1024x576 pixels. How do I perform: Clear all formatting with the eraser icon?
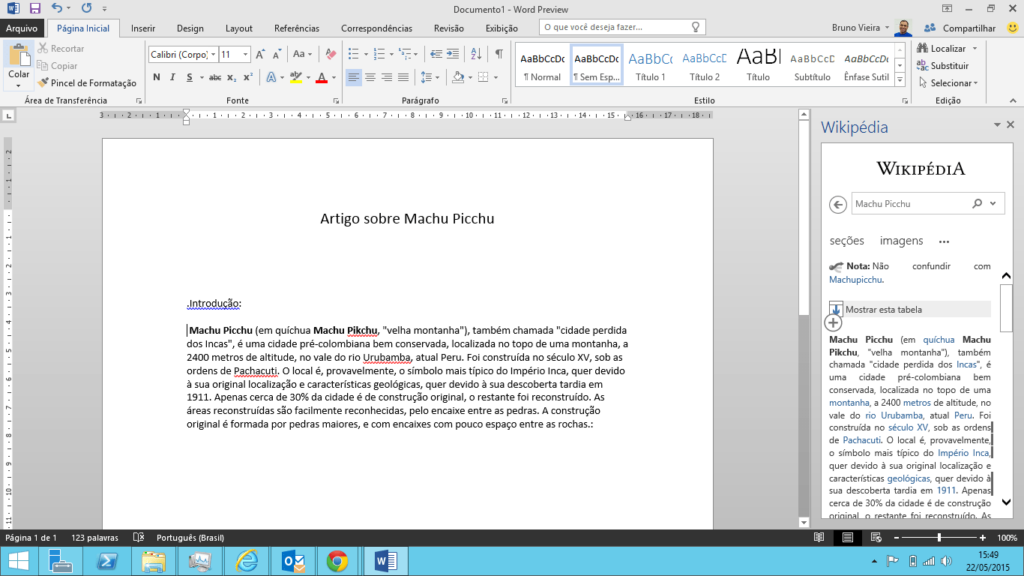click(330, 54)
